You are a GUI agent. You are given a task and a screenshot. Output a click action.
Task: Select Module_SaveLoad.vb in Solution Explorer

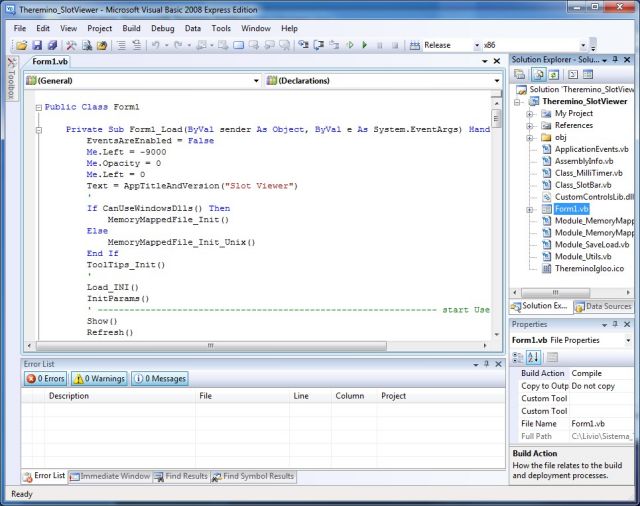[591, 244]
